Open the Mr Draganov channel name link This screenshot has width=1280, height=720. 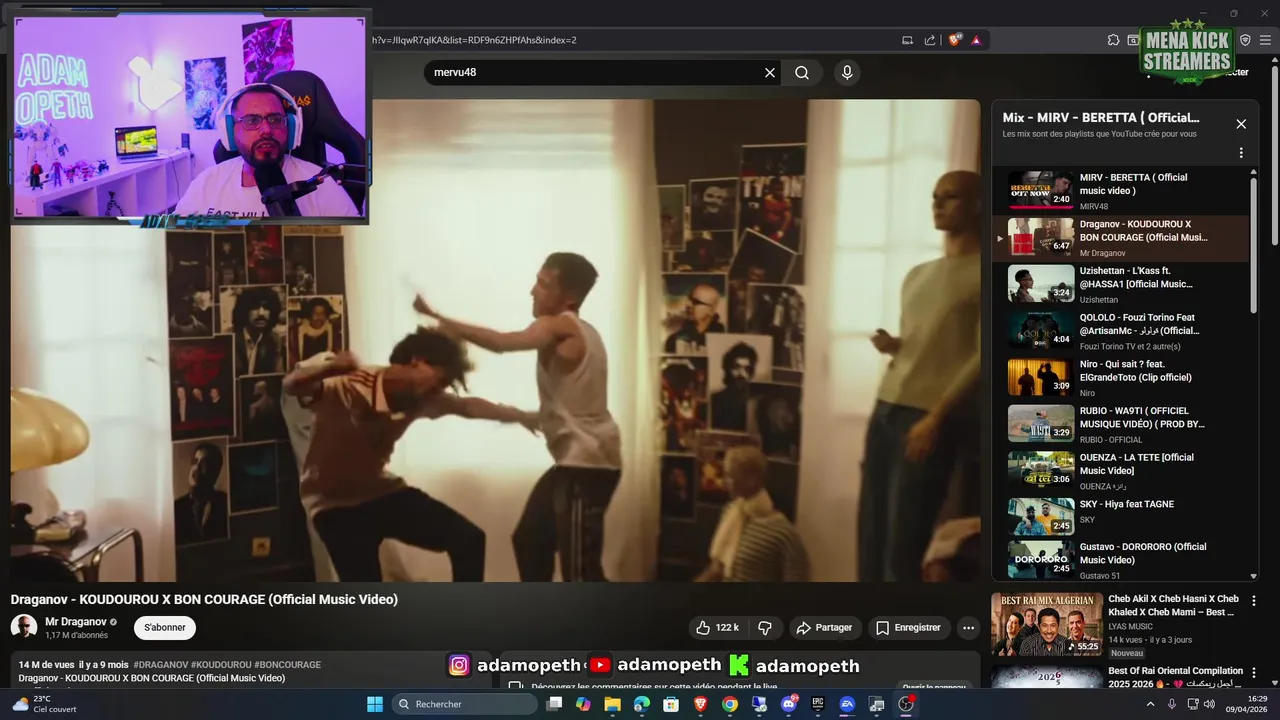pos(76,622)
